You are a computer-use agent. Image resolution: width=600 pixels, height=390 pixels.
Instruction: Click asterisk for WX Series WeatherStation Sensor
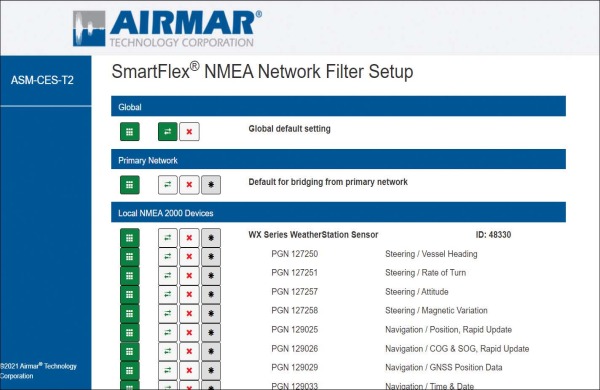[x=211, y=238]
